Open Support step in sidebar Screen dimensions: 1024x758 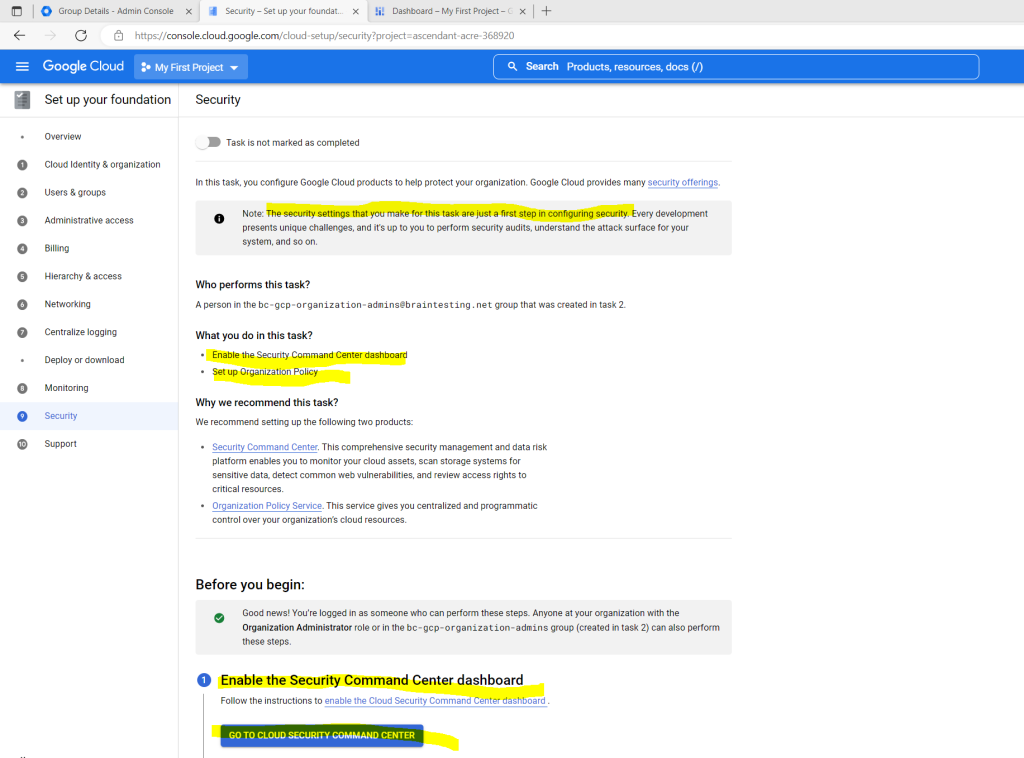click(60, 444)
